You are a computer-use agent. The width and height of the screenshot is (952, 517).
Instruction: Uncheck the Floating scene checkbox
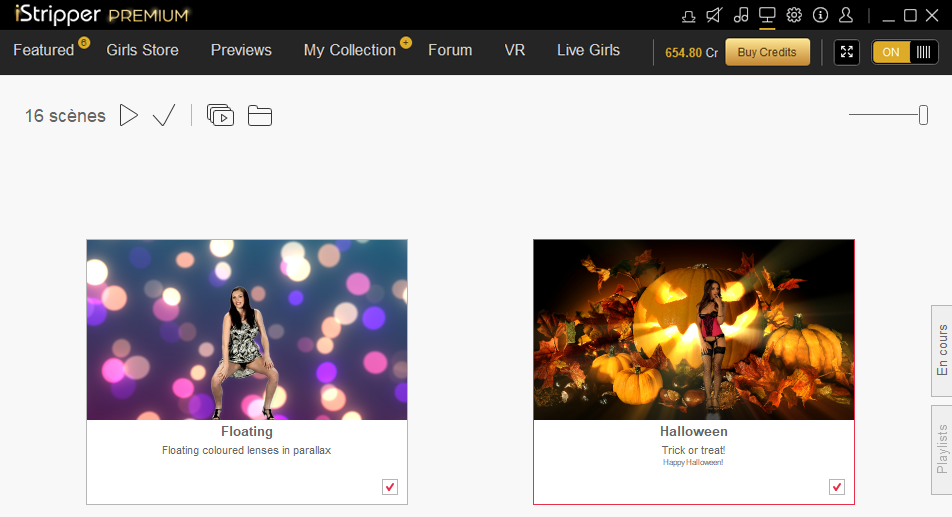point(390,487)
